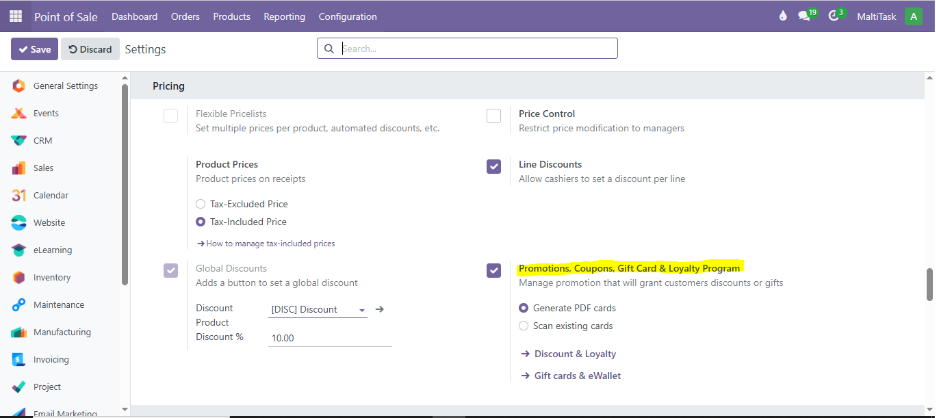Viewport: 936px width, 418px height.
Task: Click the chat messages icon in the top bar
Action: [x=805, y=17]
